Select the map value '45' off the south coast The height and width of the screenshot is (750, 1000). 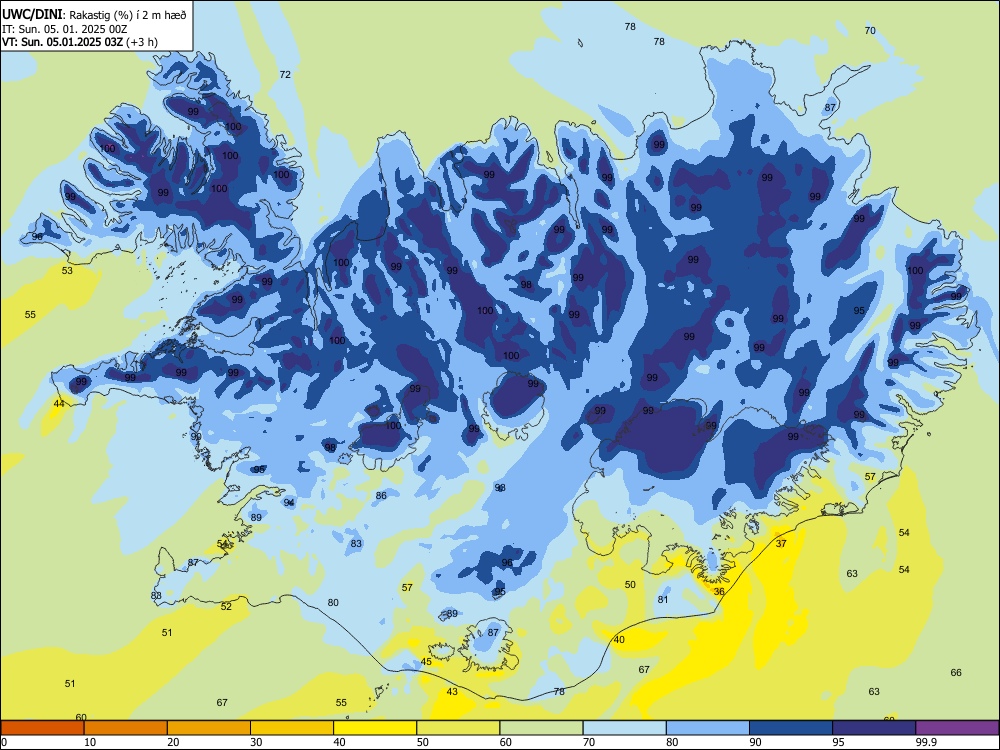point(426,662)
